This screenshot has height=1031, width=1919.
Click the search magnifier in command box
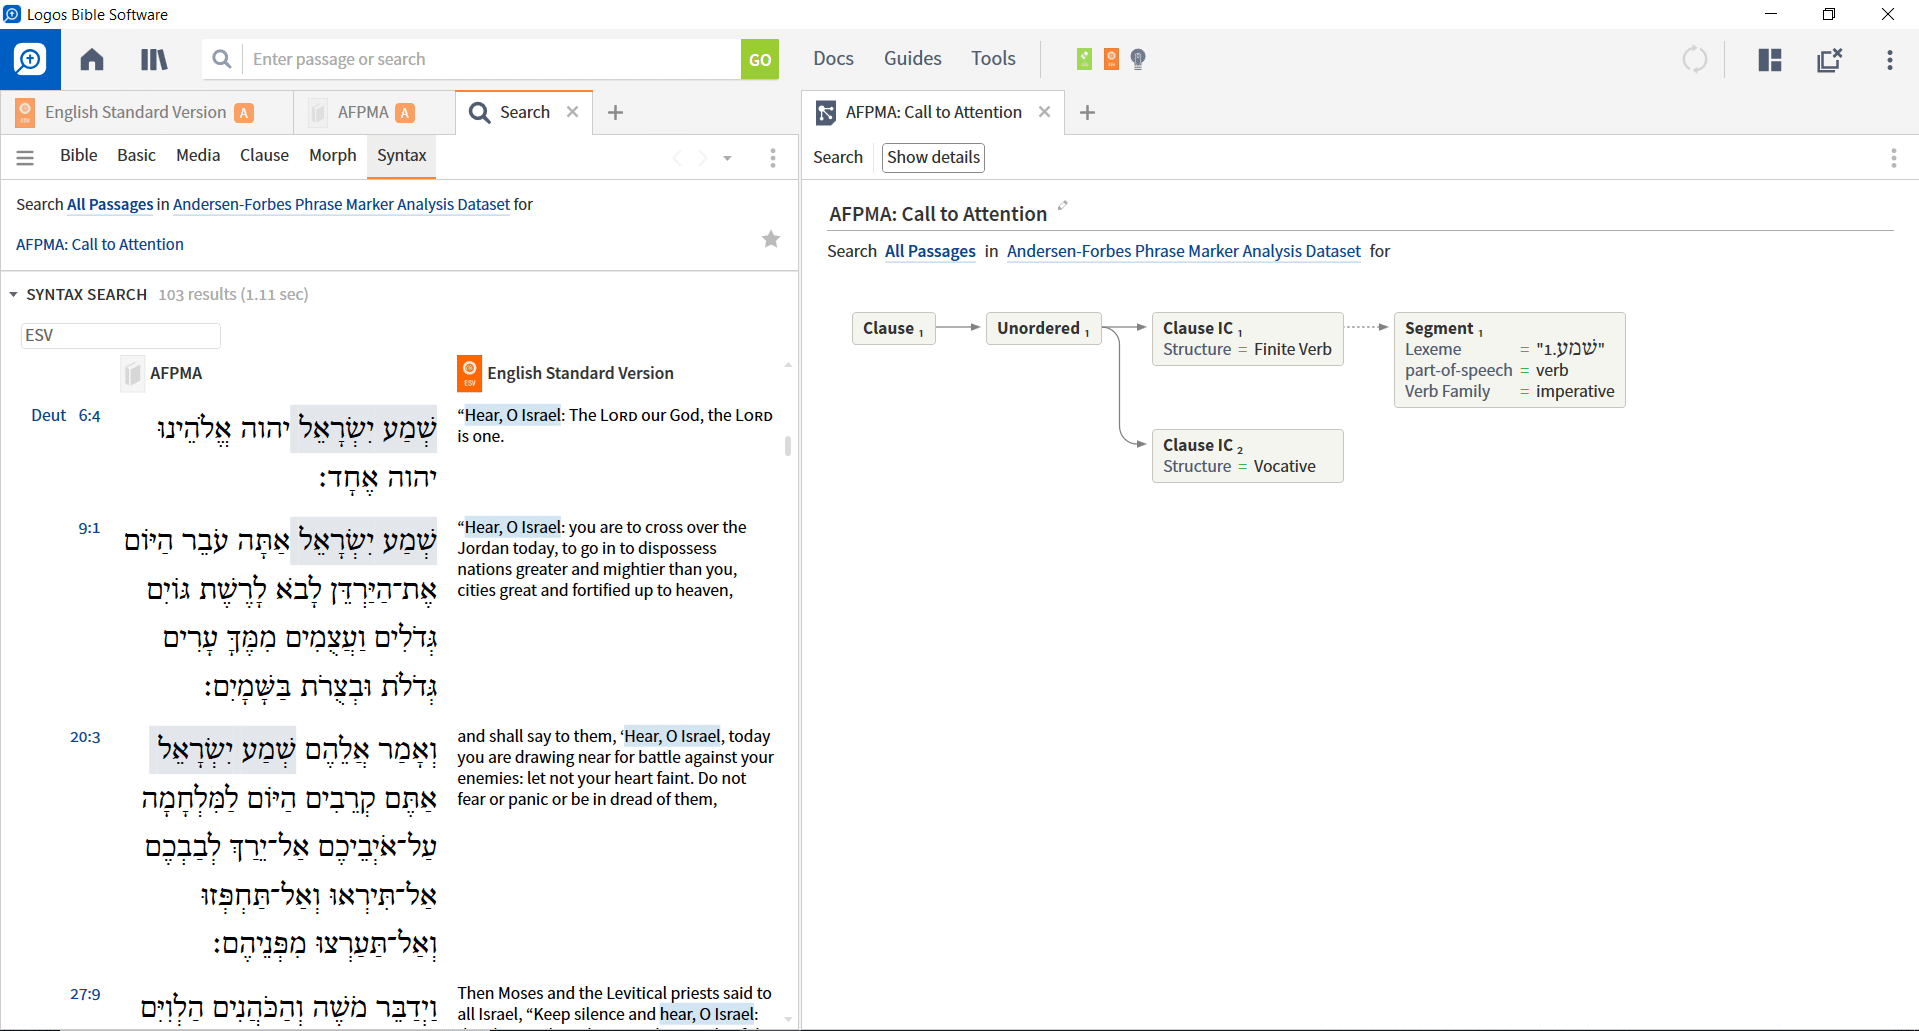pos(222,60)
